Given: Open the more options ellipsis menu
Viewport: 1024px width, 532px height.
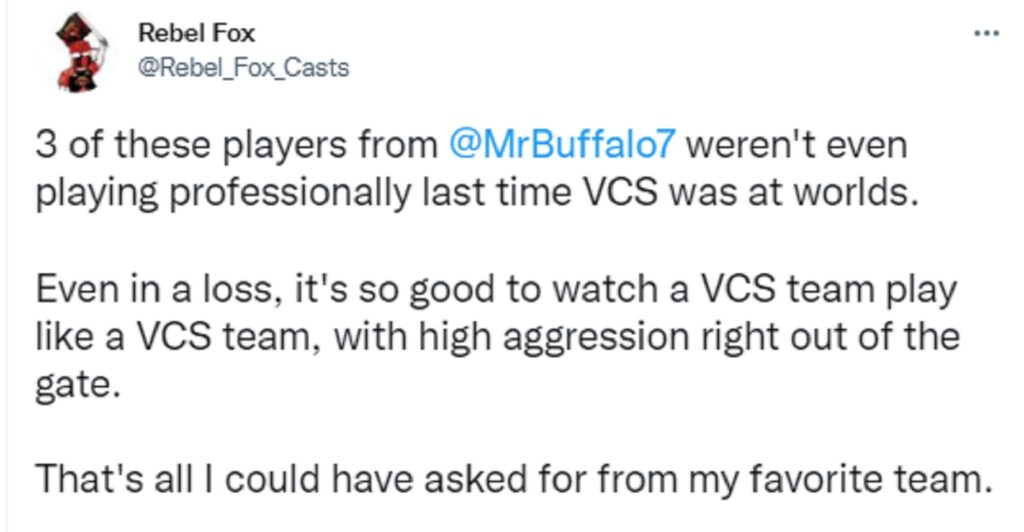Looking at the screenshot, I should coord(986,32).
